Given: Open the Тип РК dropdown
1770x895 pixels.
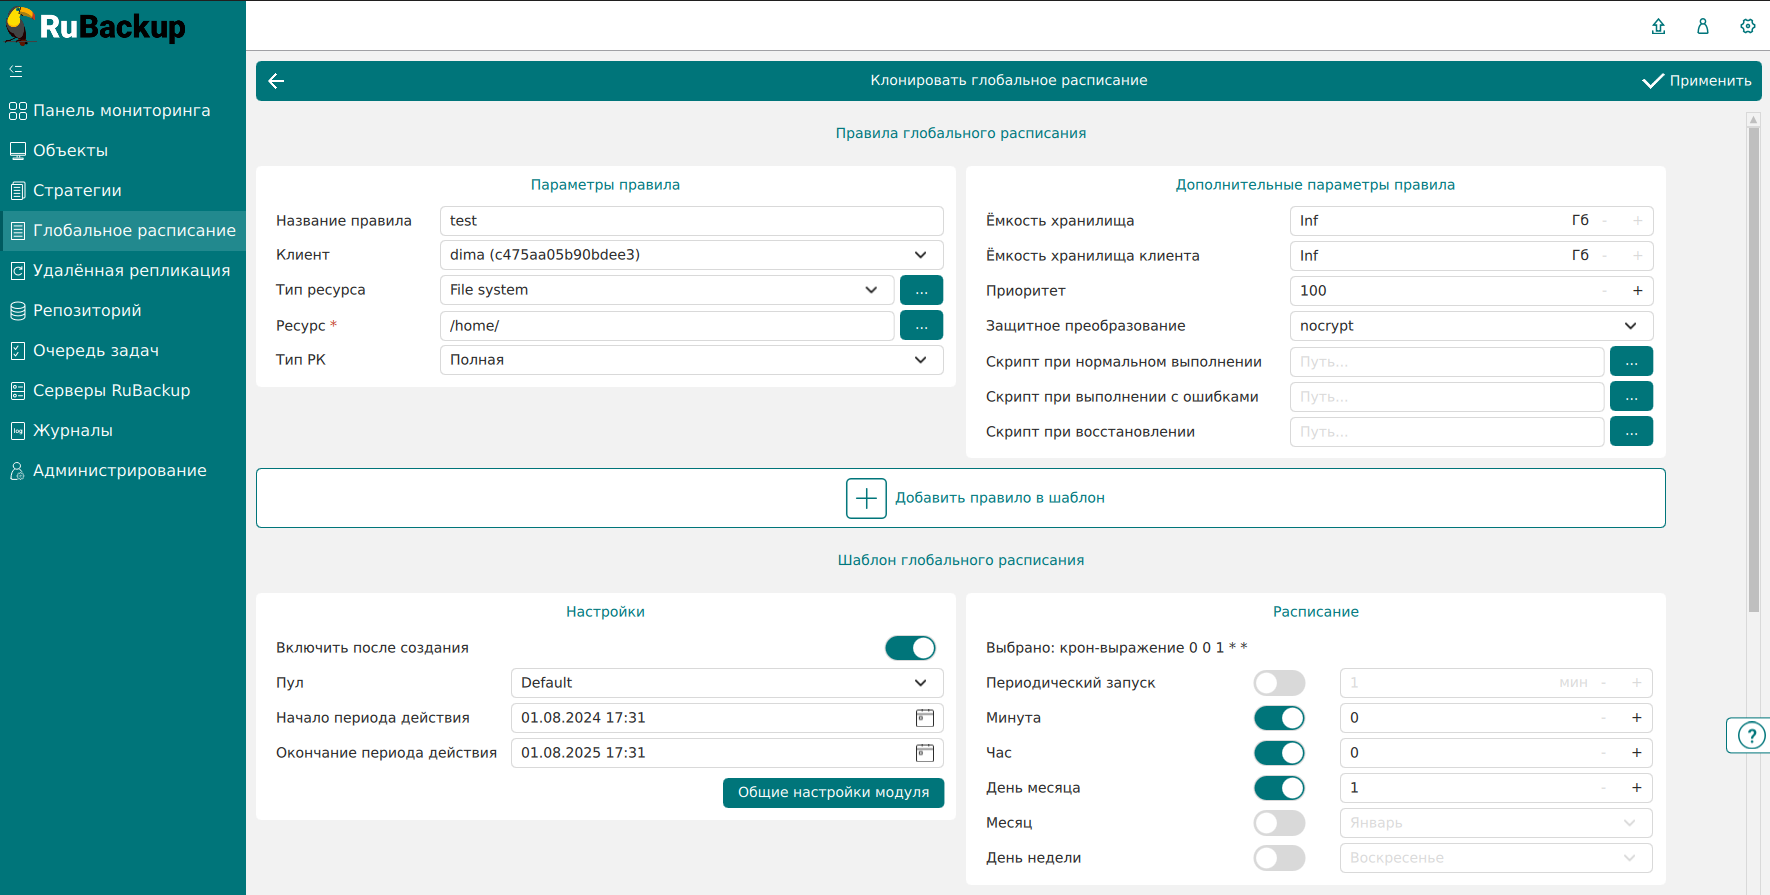Looking at the screenshot, I should [x=692, y=360].
